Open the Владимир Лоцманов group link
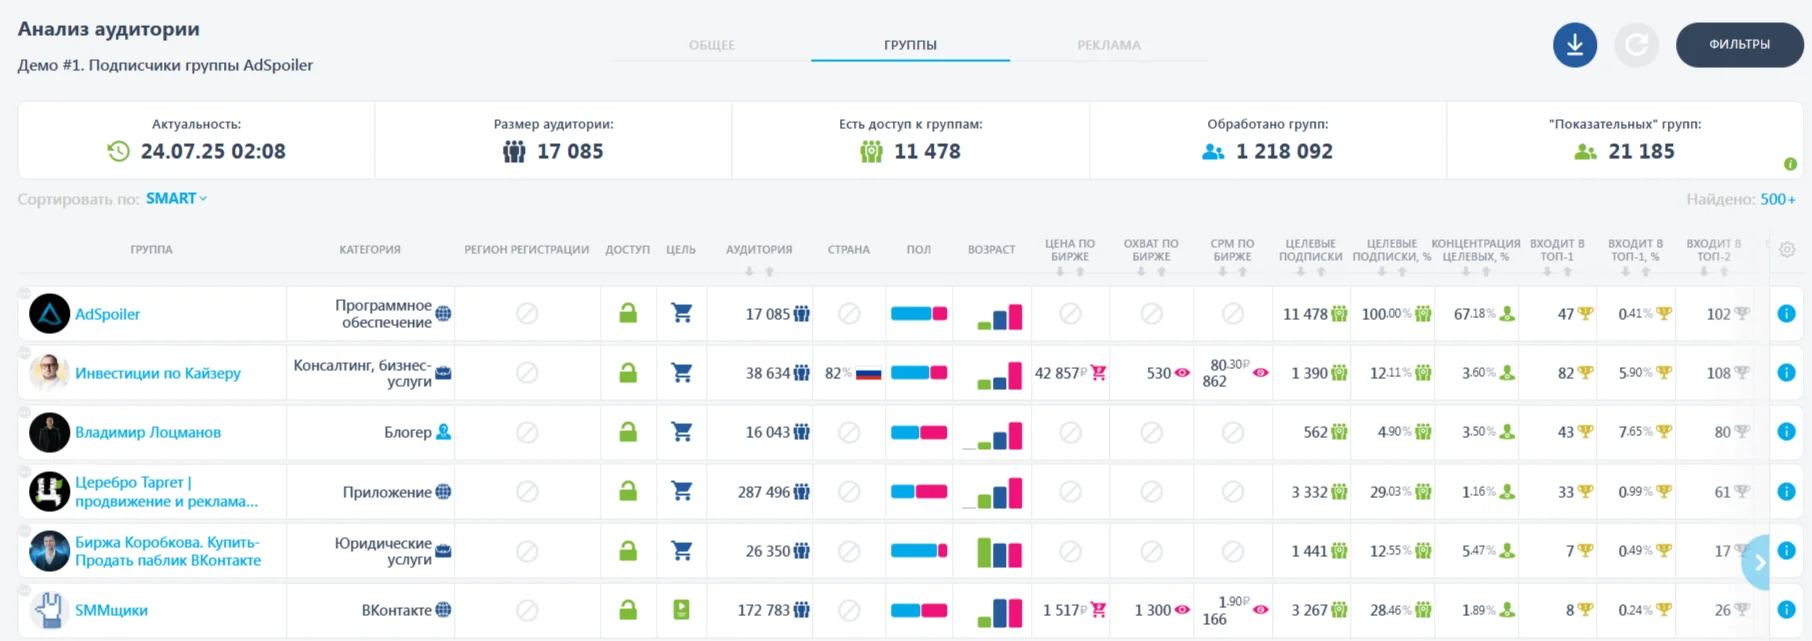This screenshot has height=641, width=1812. pos(148,432)
